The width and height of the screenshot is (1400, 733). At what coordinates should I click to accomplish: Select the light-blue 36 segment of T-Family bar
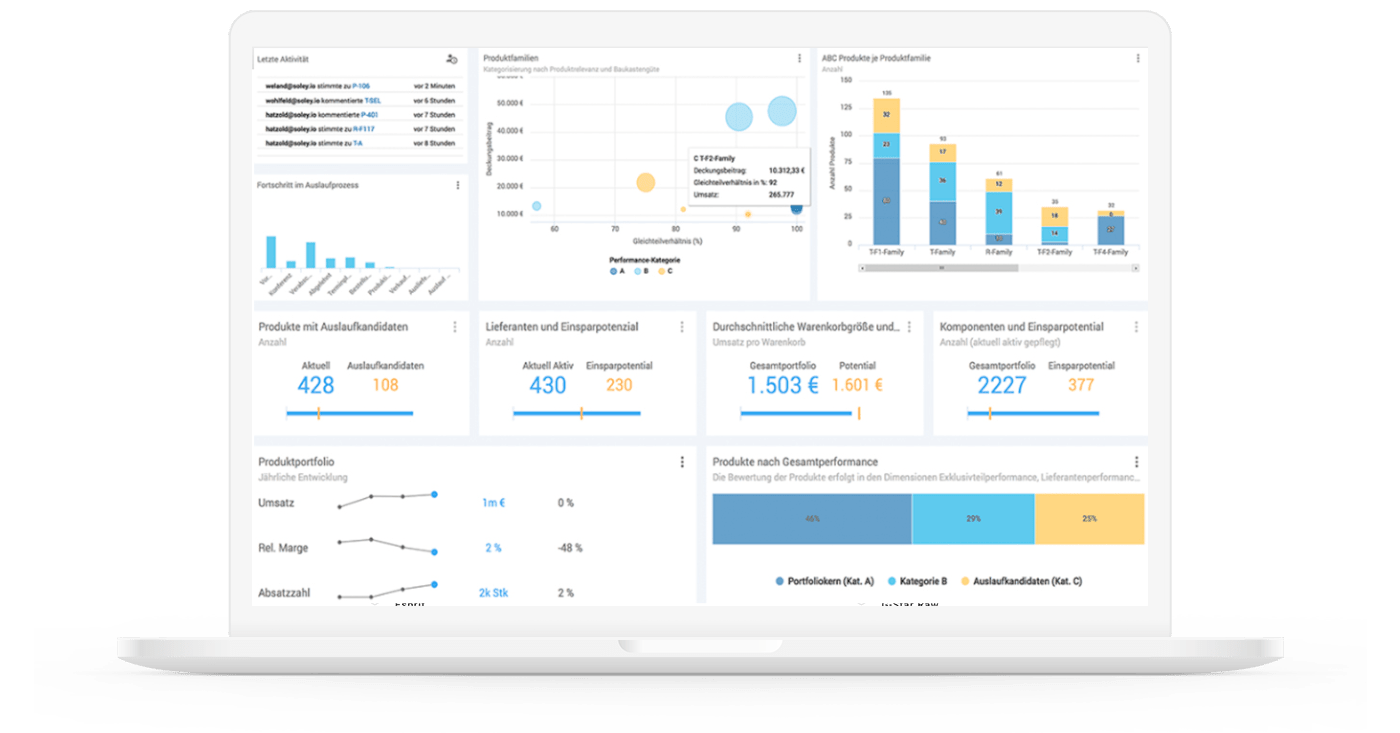(x=943, y=182)
